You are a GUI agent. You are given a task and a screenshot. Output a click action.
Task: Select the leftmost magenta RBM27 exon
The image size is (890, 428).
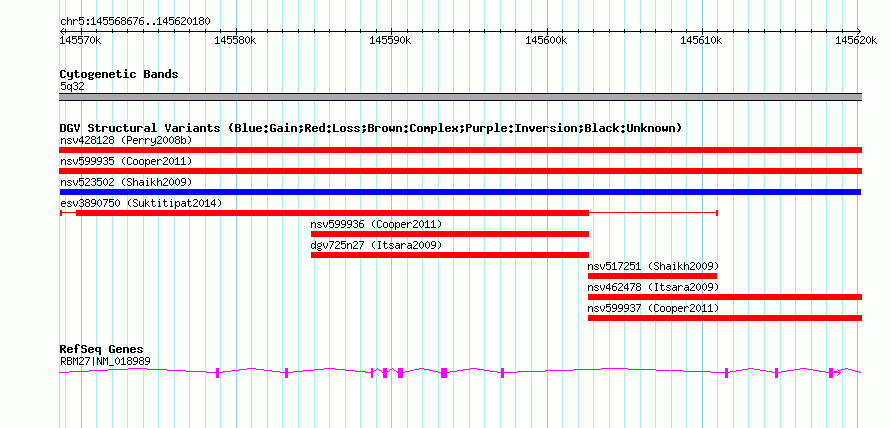click(x=217, y=372)
